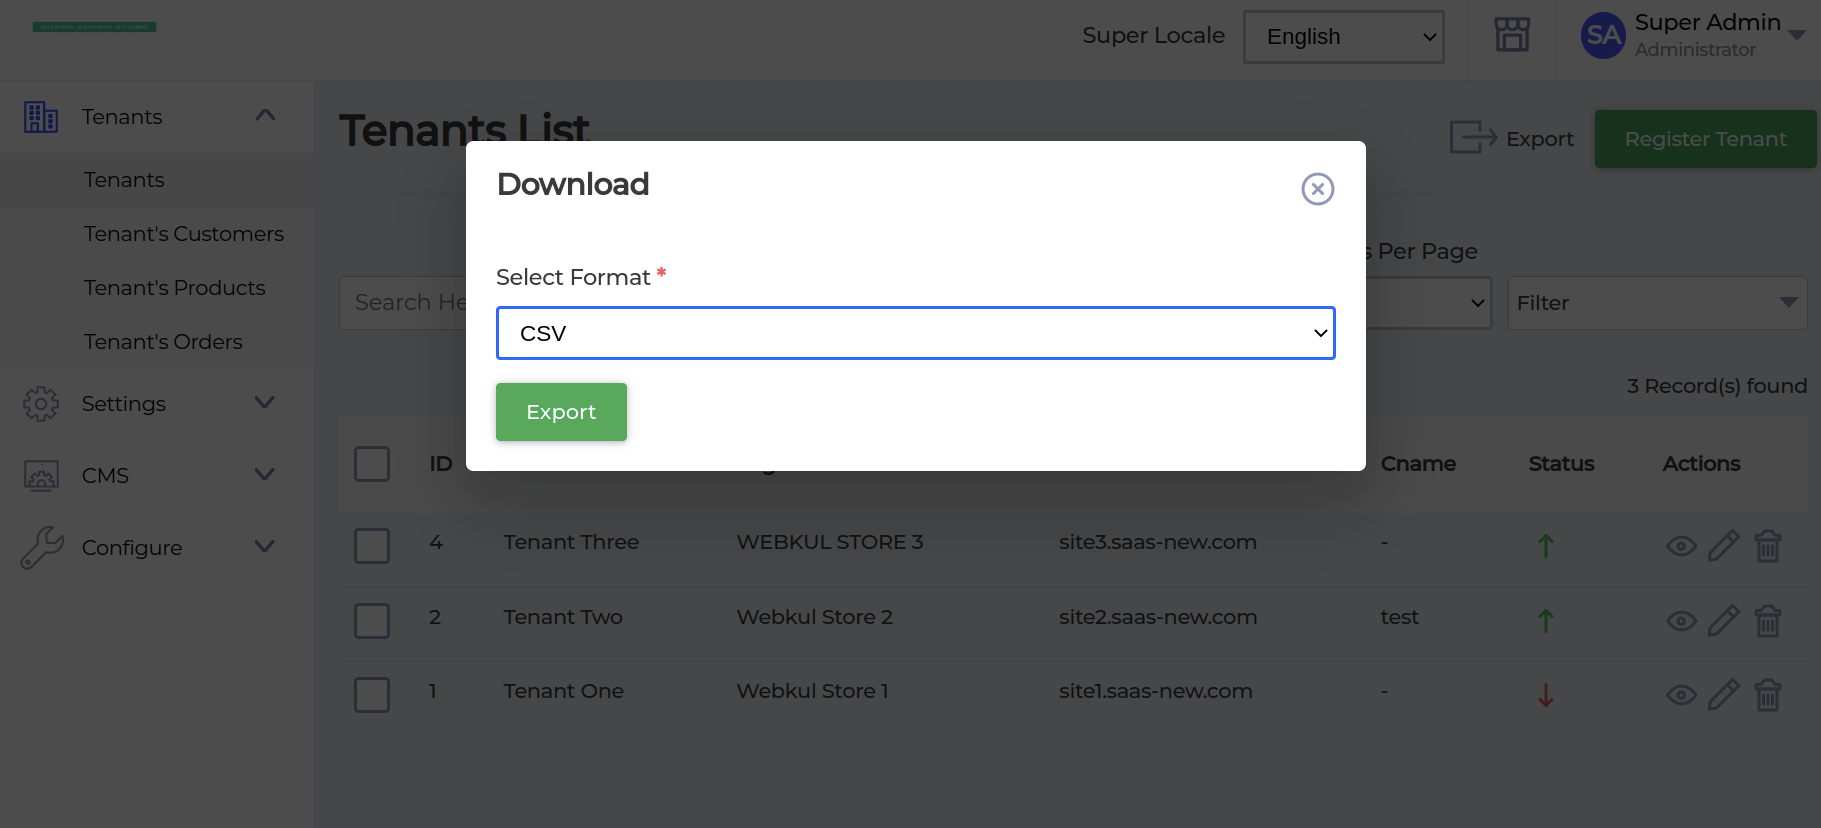
Task: View Tenant Three details eye icon
Action: [x=1681, y=546]
